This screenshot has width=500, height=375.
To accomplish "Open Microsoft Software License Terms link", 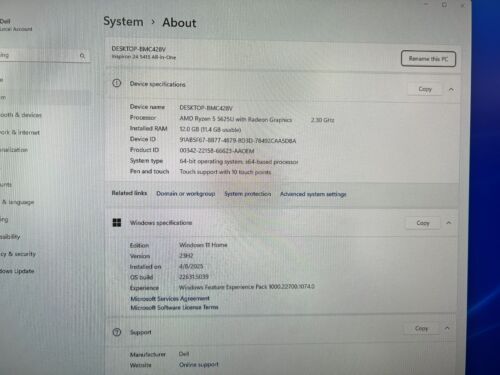I will [174, 307].
